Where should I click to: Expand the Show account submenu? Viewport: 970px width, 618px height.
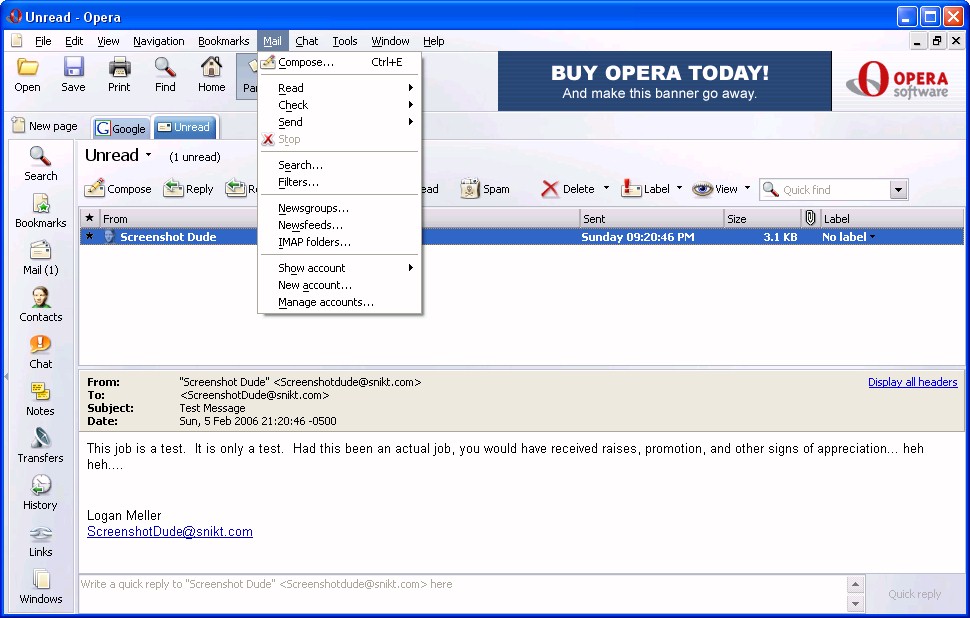pos(345,268)
